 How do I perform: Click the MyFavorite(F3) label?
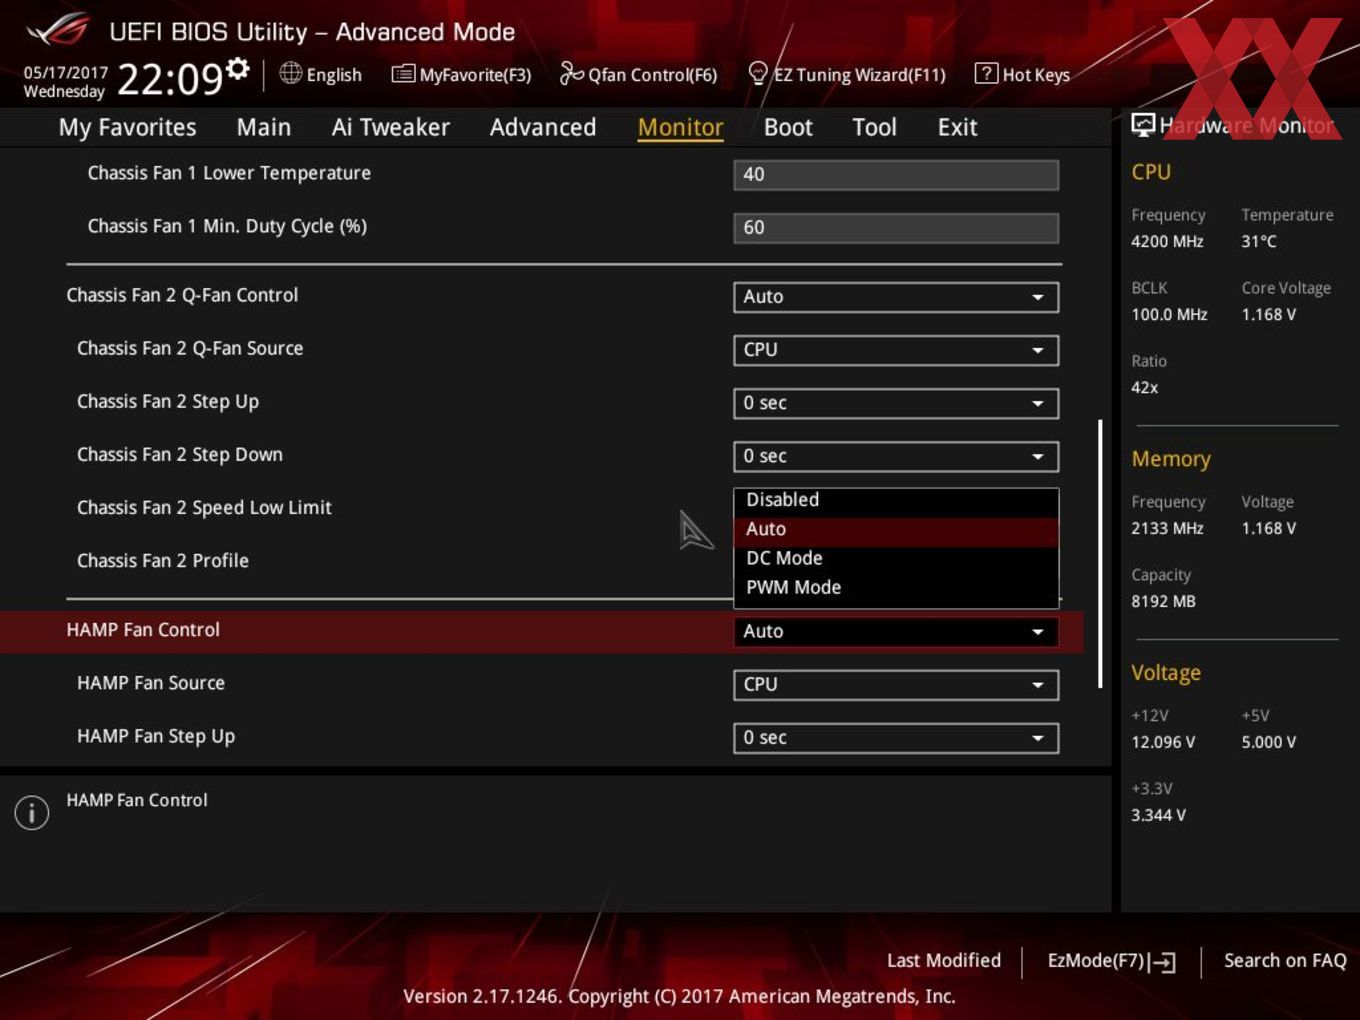[x=475, y=75]
